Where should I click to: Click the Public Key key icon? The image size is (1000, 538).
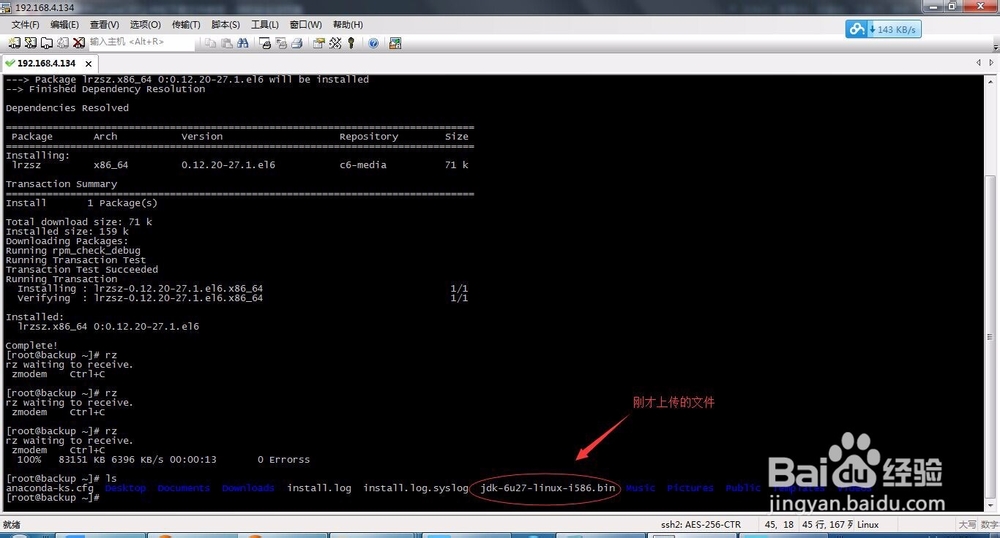click(x=351, y=43)
